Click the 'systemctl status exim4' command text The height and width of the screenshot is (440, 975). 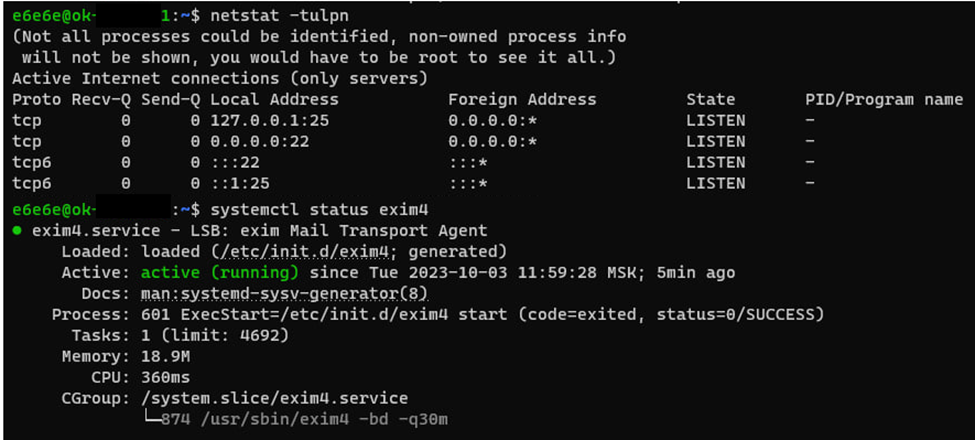click(320, 210)
